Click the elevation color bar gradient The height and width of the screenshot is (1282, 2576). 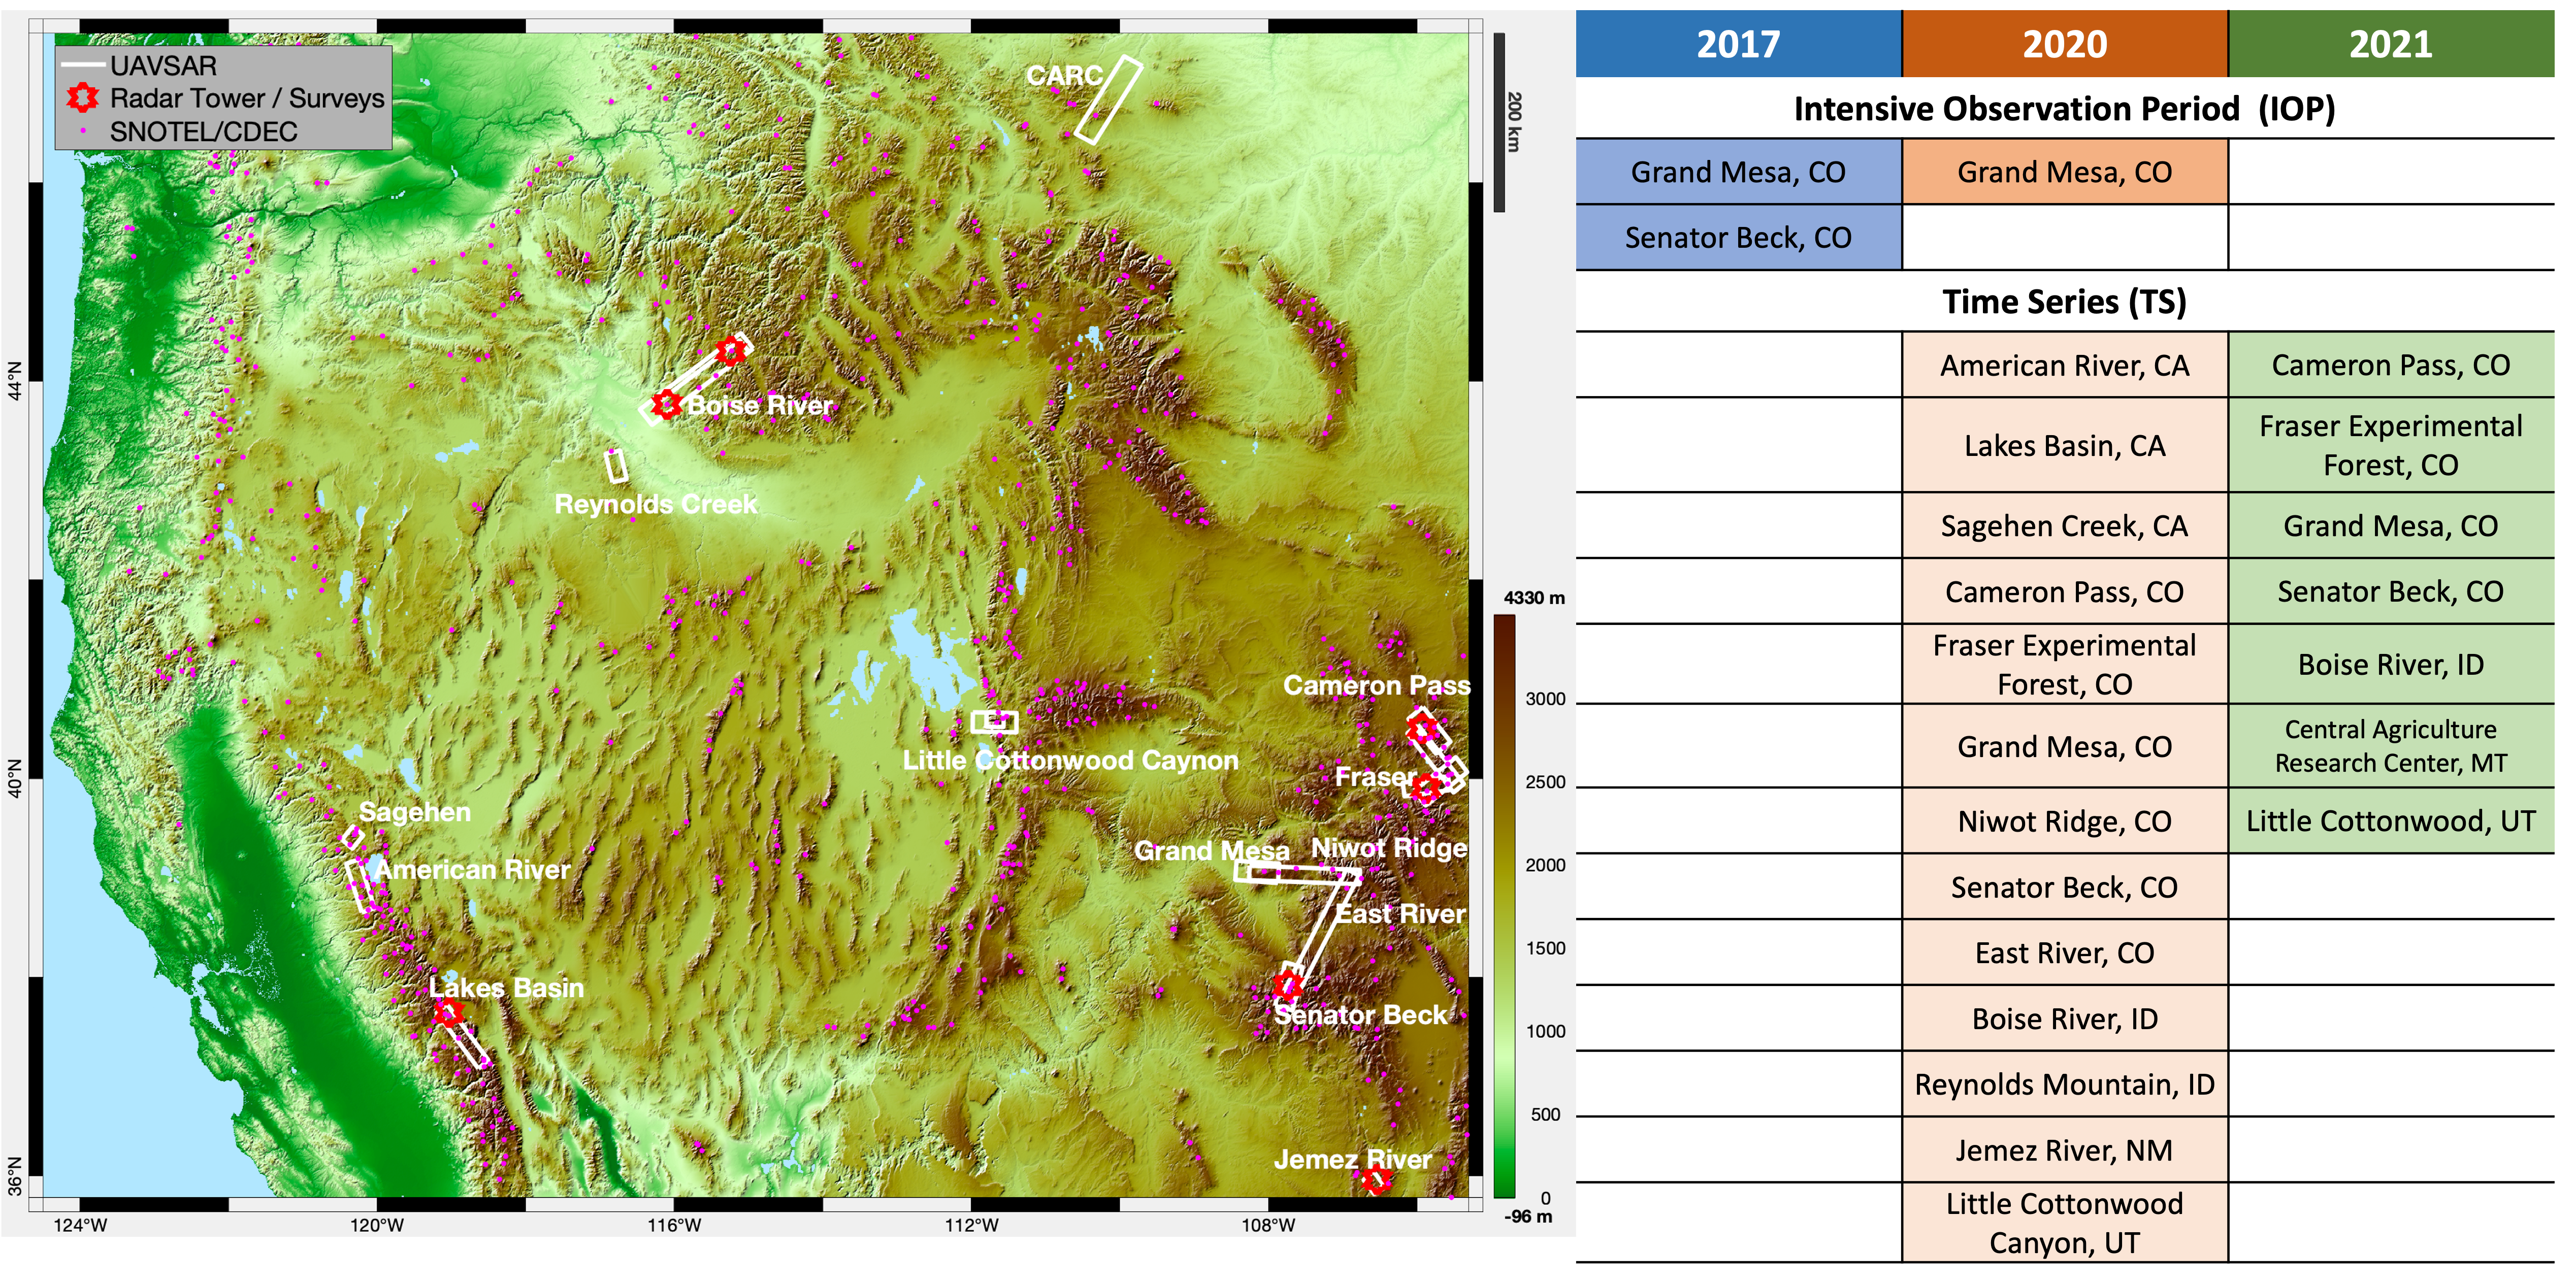tap(1504, 906)
